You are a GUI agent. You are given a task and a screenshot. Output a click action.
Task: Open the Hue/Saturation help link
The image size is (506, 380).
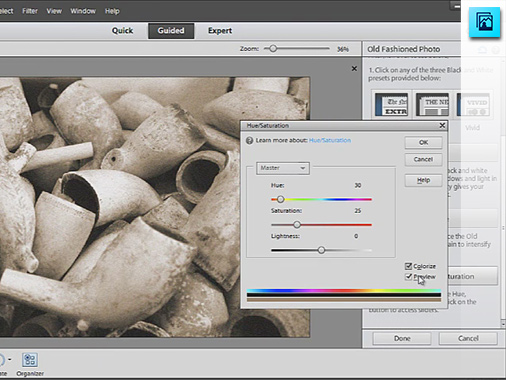[x=330, y=140]
